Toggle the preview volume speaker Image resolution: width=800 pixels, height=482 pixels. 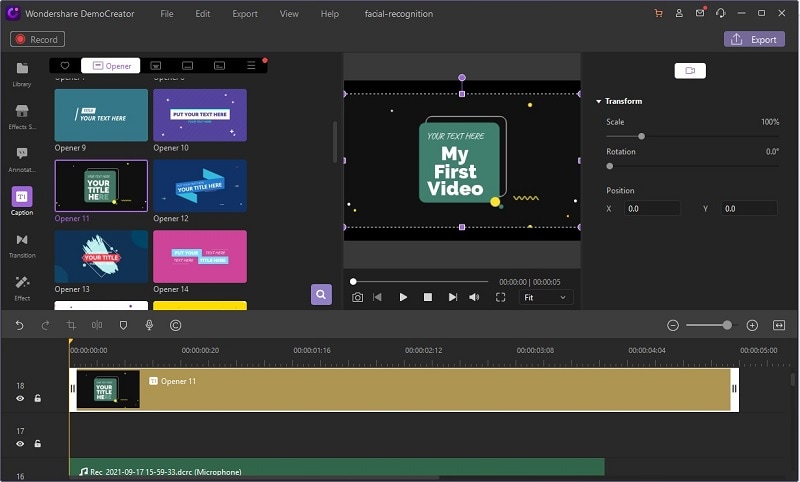point(474,297)
